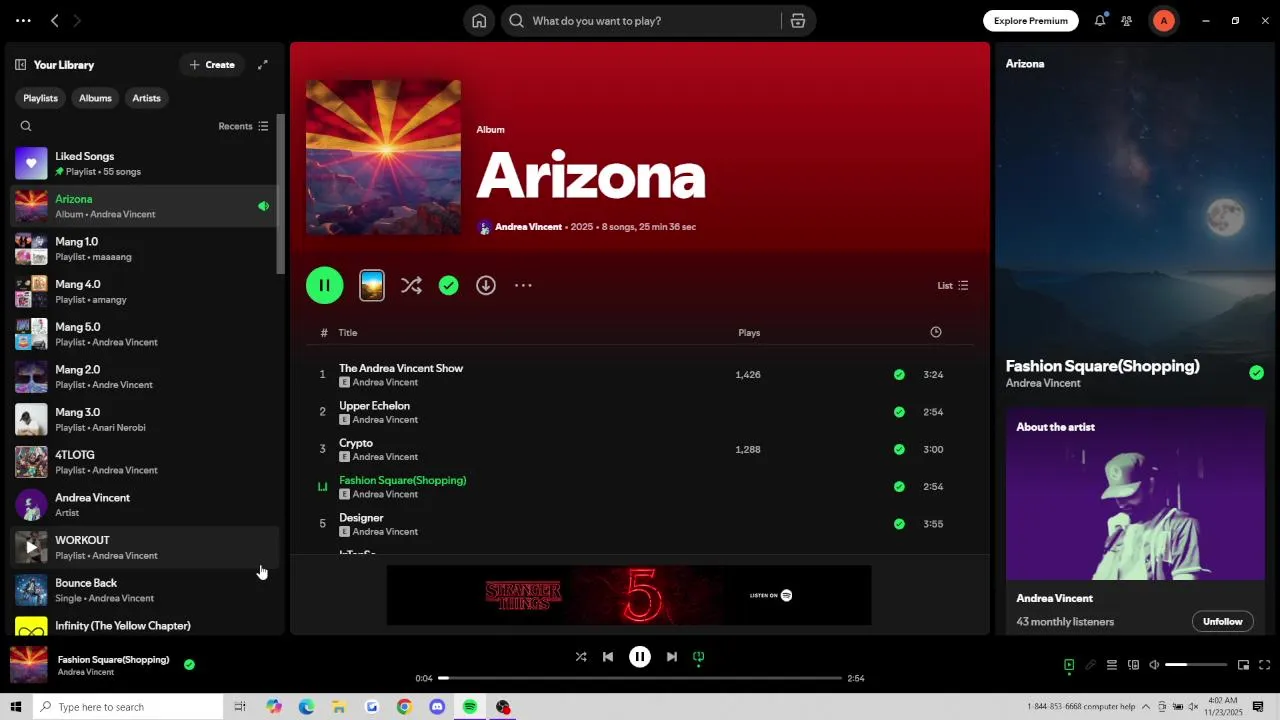Open Mang 1.0 playlist
The image size is (1280, 720).
[x=145, y=249]
